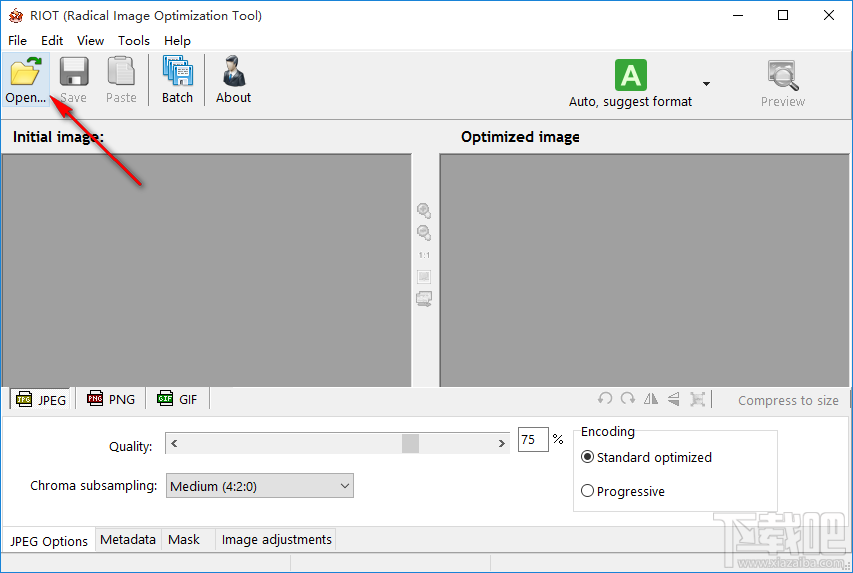
Task: Click the Initial image preview pane
Action: pos(207,270)
